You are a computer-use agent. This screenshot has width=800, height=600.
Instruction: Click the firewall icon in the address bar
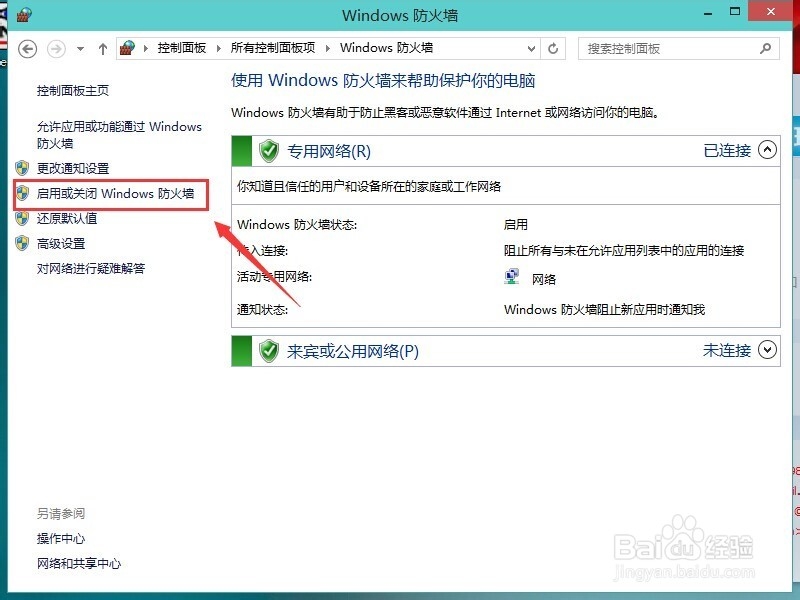point(127,47)
